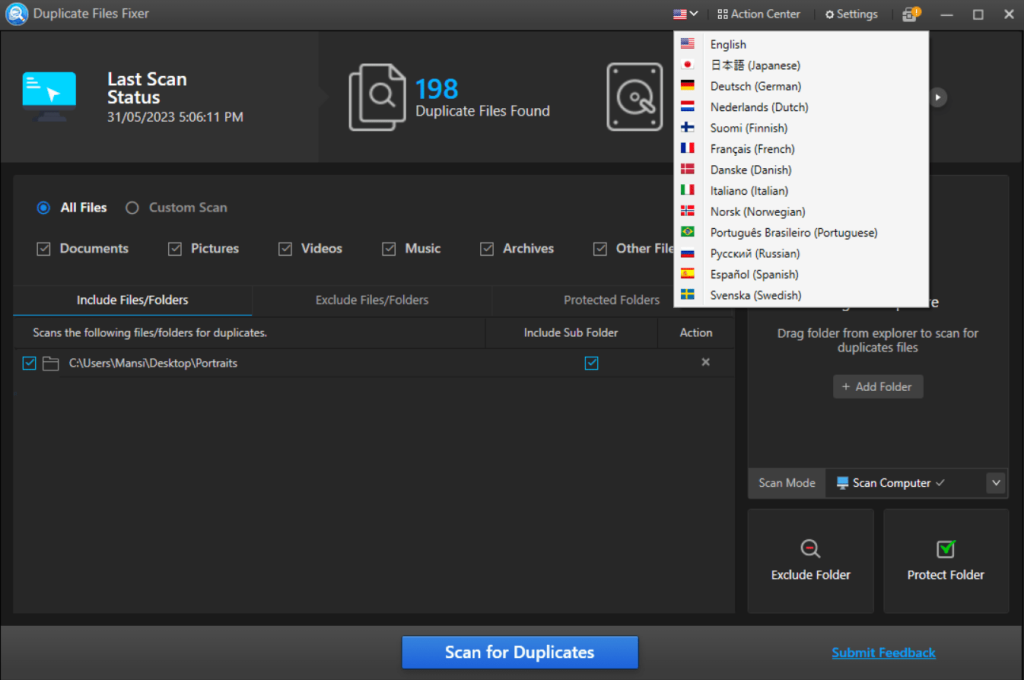Select Suomi (Finnish) language
Viewport: 1024px width, 680px height.
click(801, 127)
